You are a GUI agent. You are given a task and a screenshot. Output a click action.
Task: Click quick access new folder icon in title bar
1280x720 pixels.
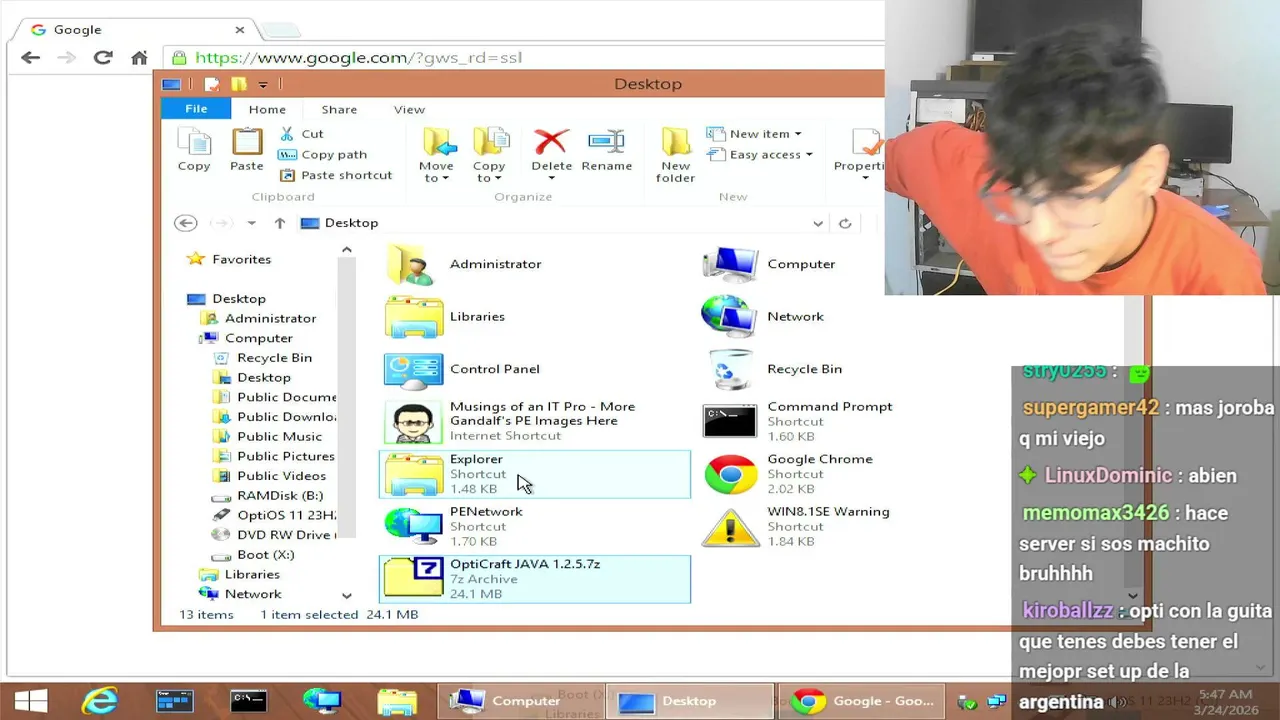238,84
